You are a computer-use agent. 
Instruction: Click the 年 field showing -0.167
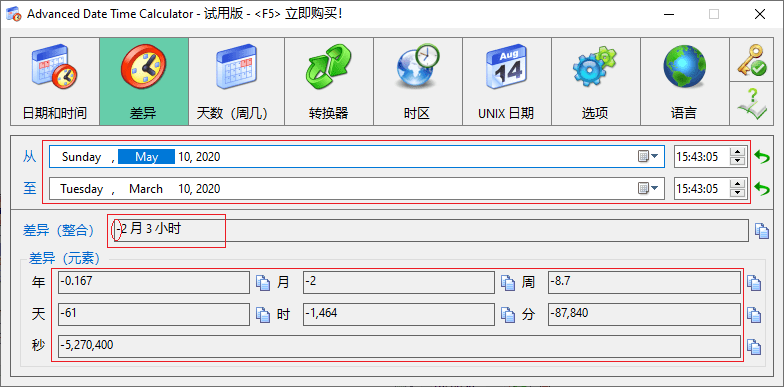pos(154,282)
